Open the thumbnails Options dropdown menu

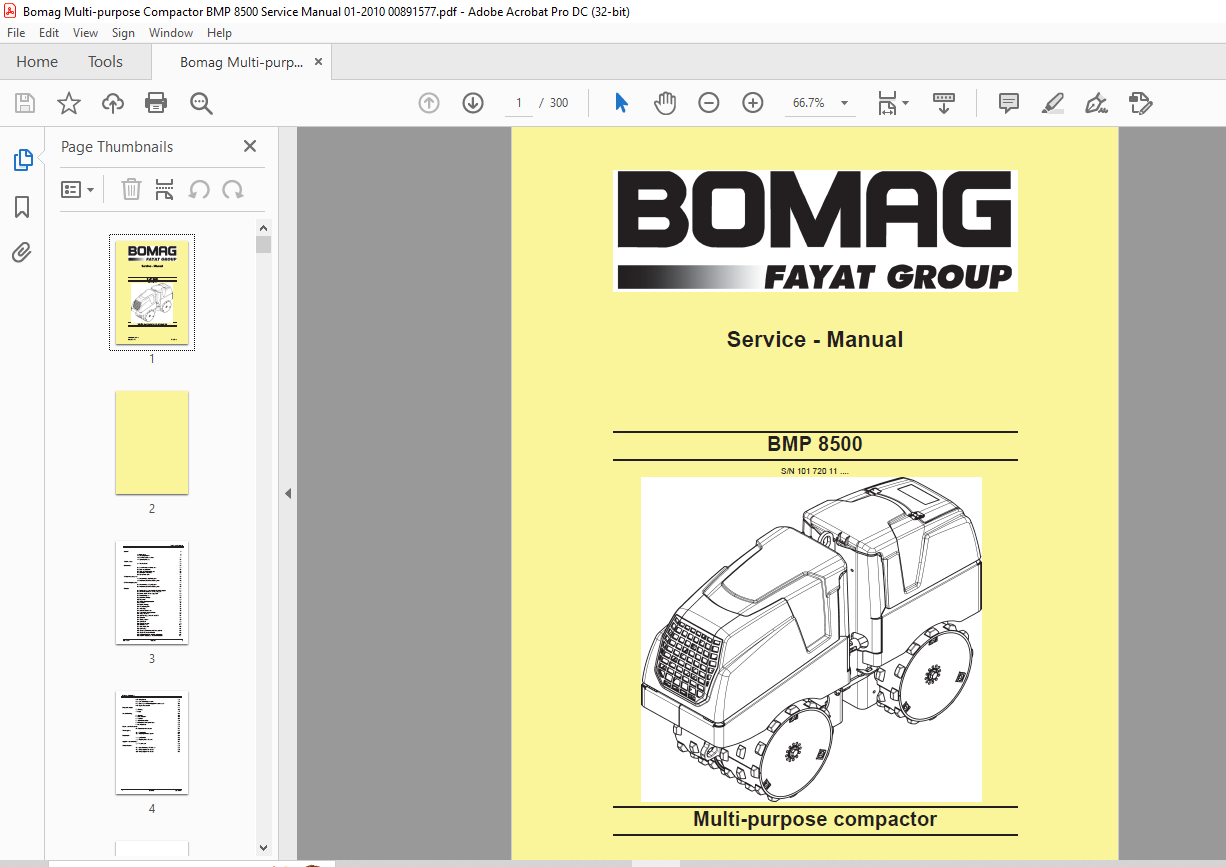point(78,189)
